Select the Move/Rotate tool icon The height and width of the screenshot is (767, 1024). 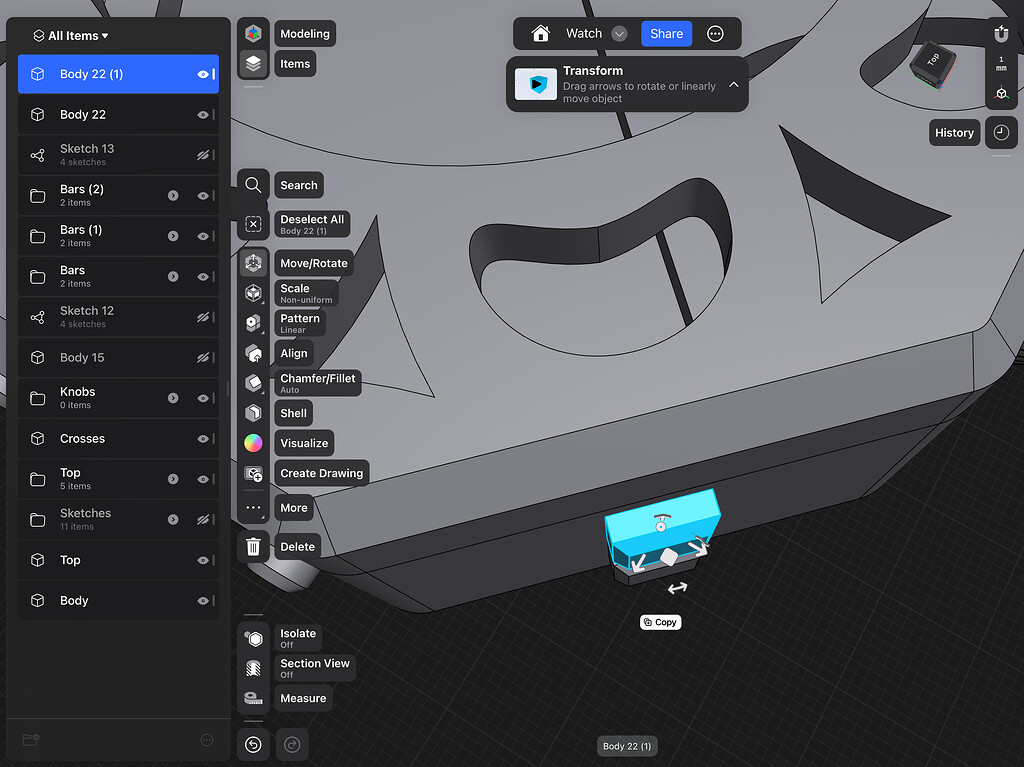tap(253, 263)
